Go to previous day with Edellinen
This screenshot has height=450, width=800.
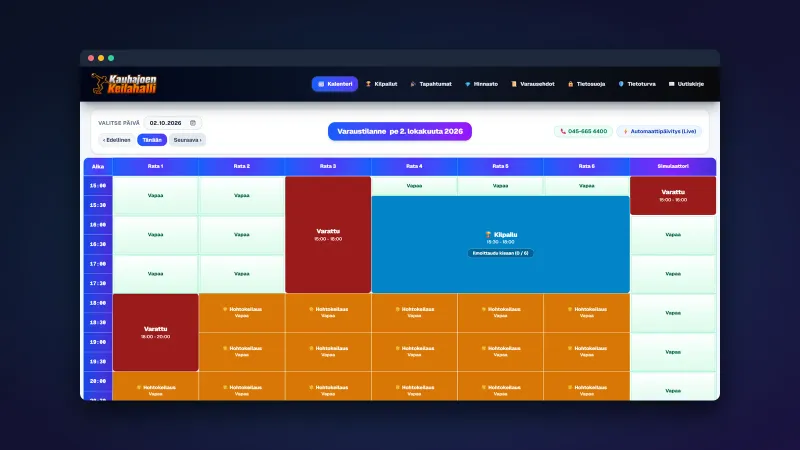(x=117, y=140)
